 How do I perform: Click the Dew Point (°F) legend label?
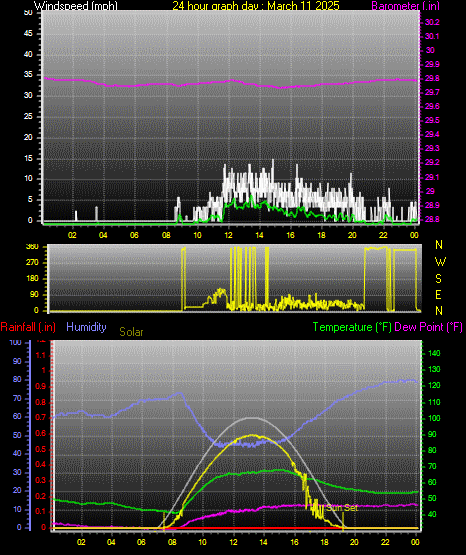pyautogui.click(x=428, y=327)
